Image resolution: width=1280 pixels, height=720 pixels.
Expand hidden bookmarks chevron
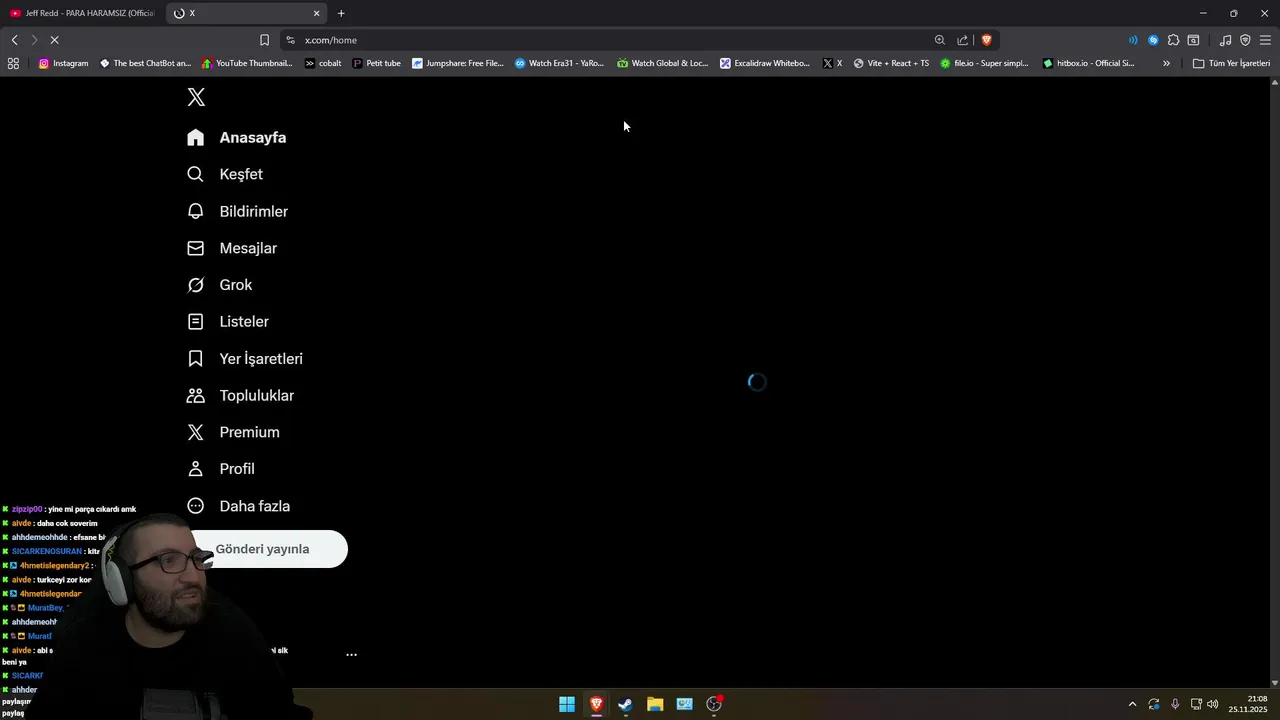point(1166,63)
